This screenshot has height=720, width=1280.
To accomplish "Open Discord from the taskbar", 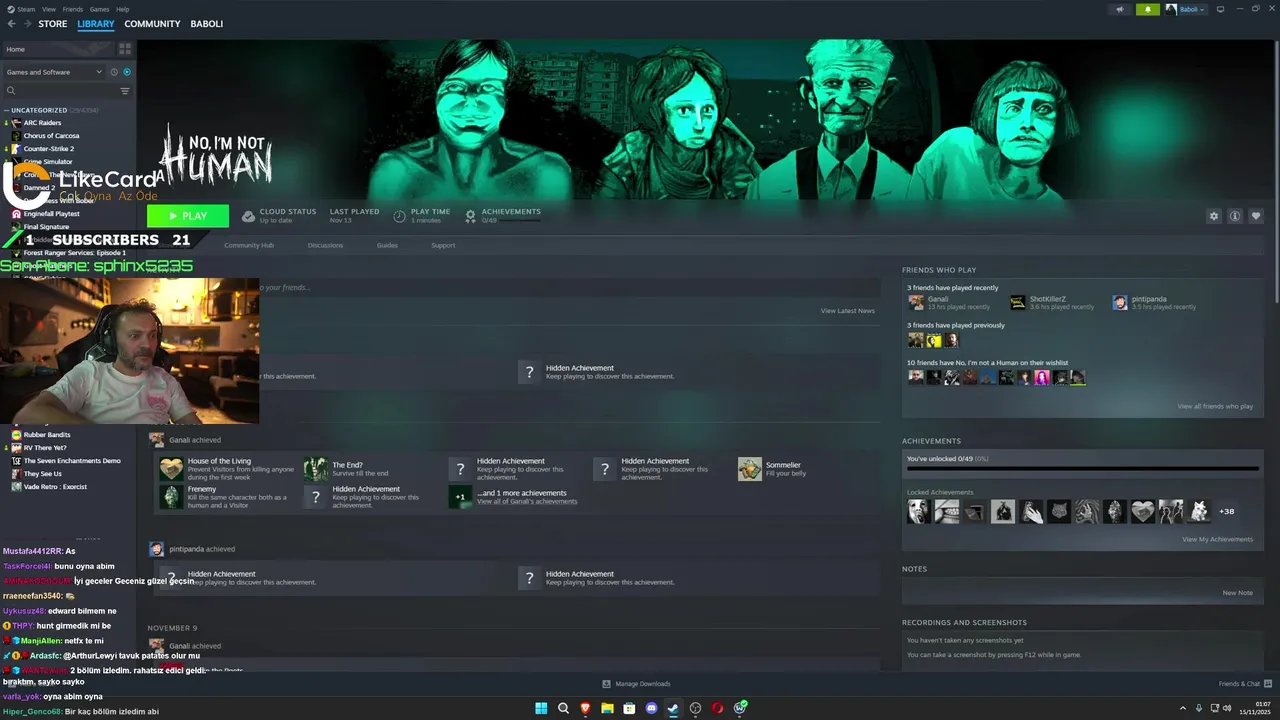I will tap(651, 708).
